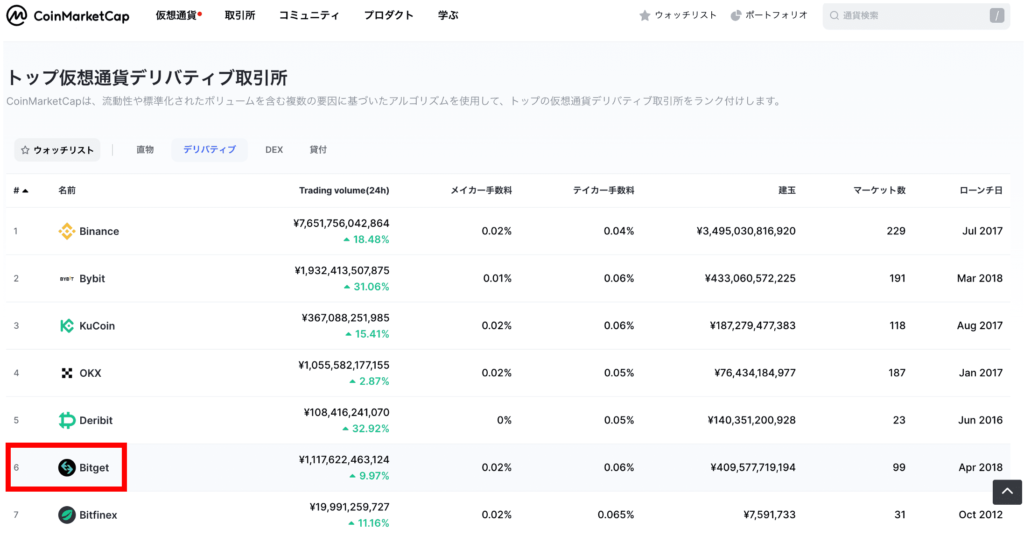Click the Bybit logo icon
1024x536 pixels.
point(67,279)
